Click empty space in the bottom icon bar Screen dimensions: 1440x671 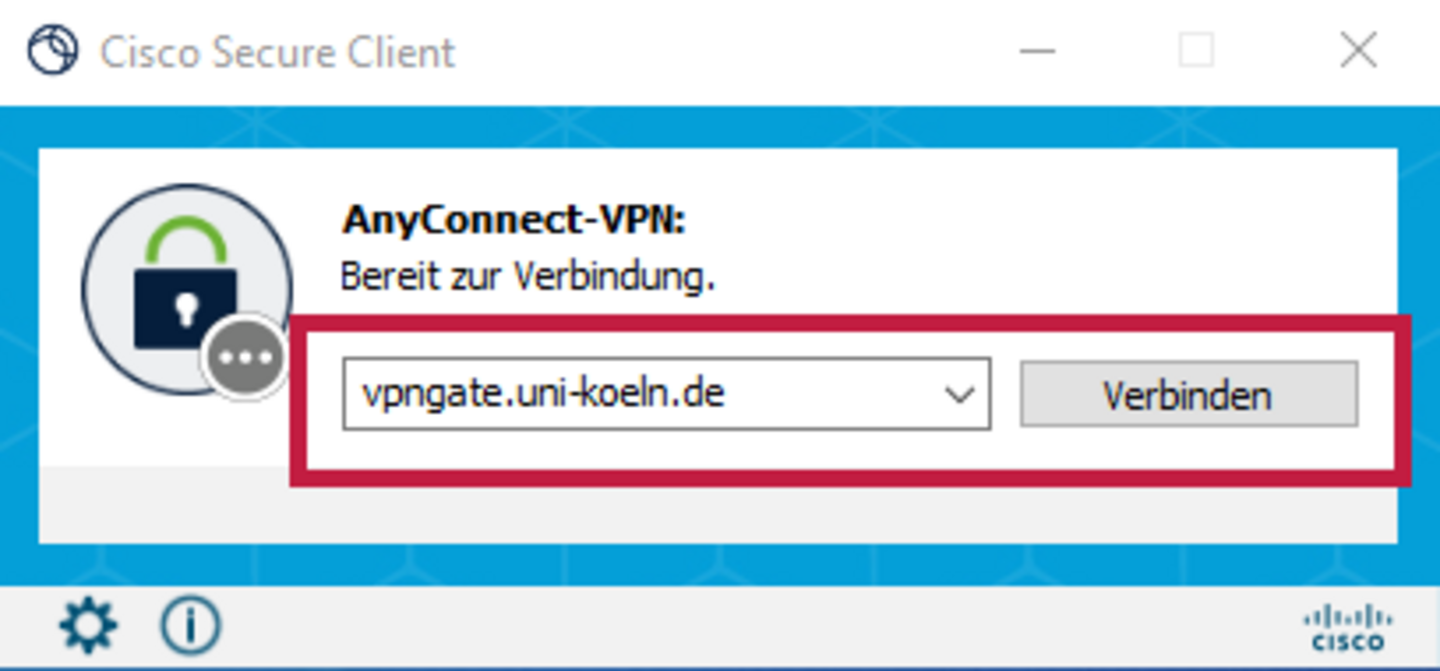[x=760, y=627]
